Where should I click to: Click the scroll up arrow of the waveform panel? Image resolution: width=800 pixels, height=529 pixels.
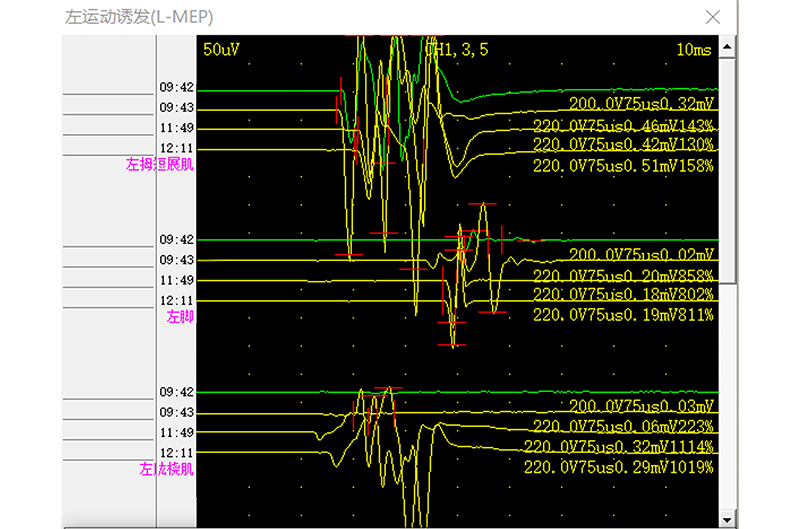(x=728, y=46)
